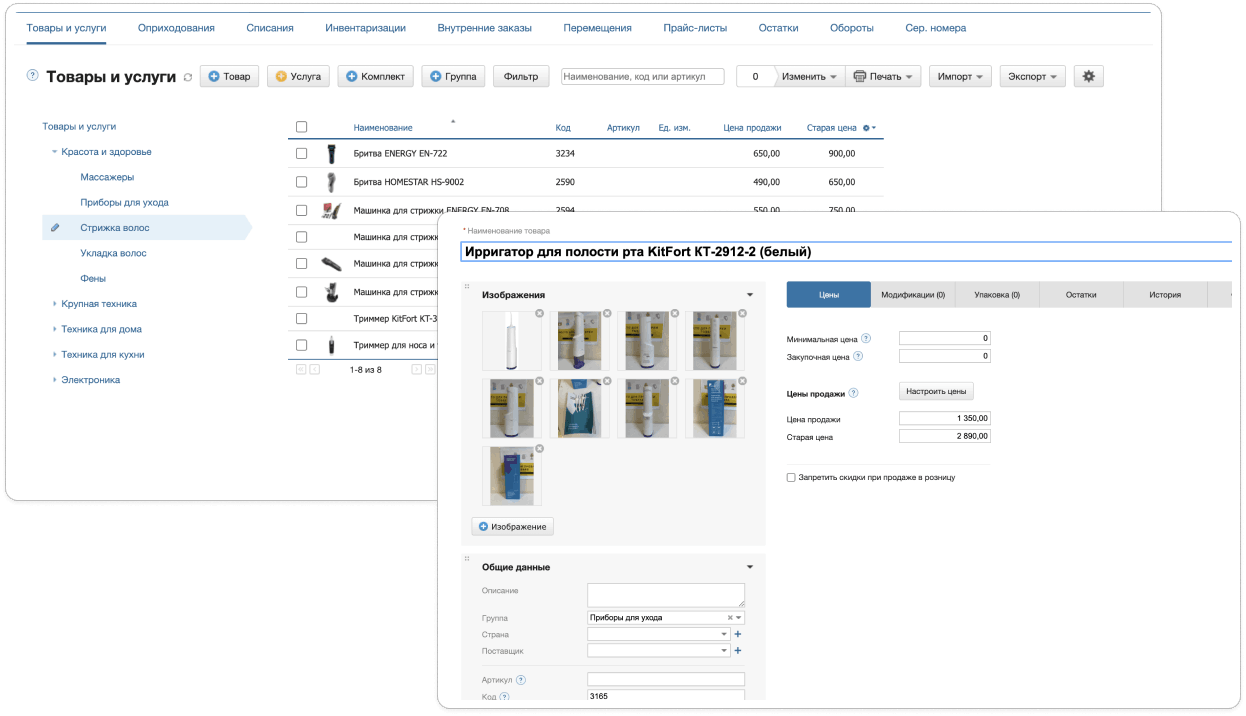
Task: Open the booklet photo thumbnail in Изображения
Action: pyautogui.click(x=580, y=408)
